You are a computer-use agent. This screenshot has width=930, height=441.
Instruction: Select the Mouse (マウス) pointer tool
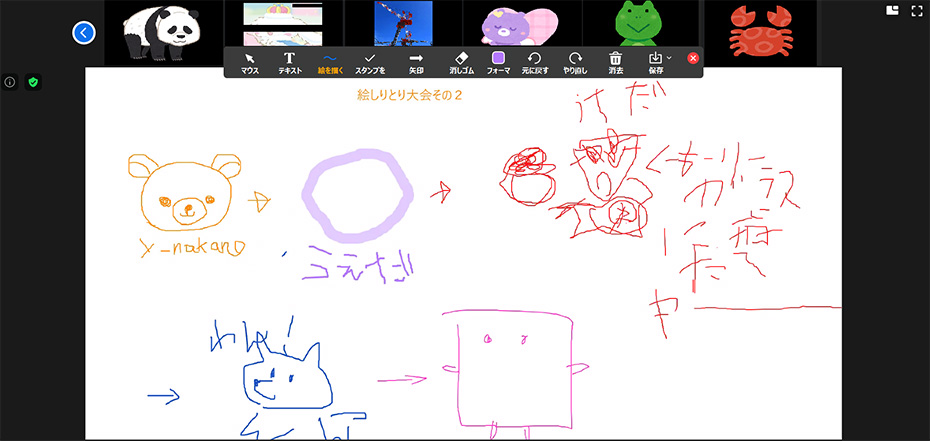250,63
